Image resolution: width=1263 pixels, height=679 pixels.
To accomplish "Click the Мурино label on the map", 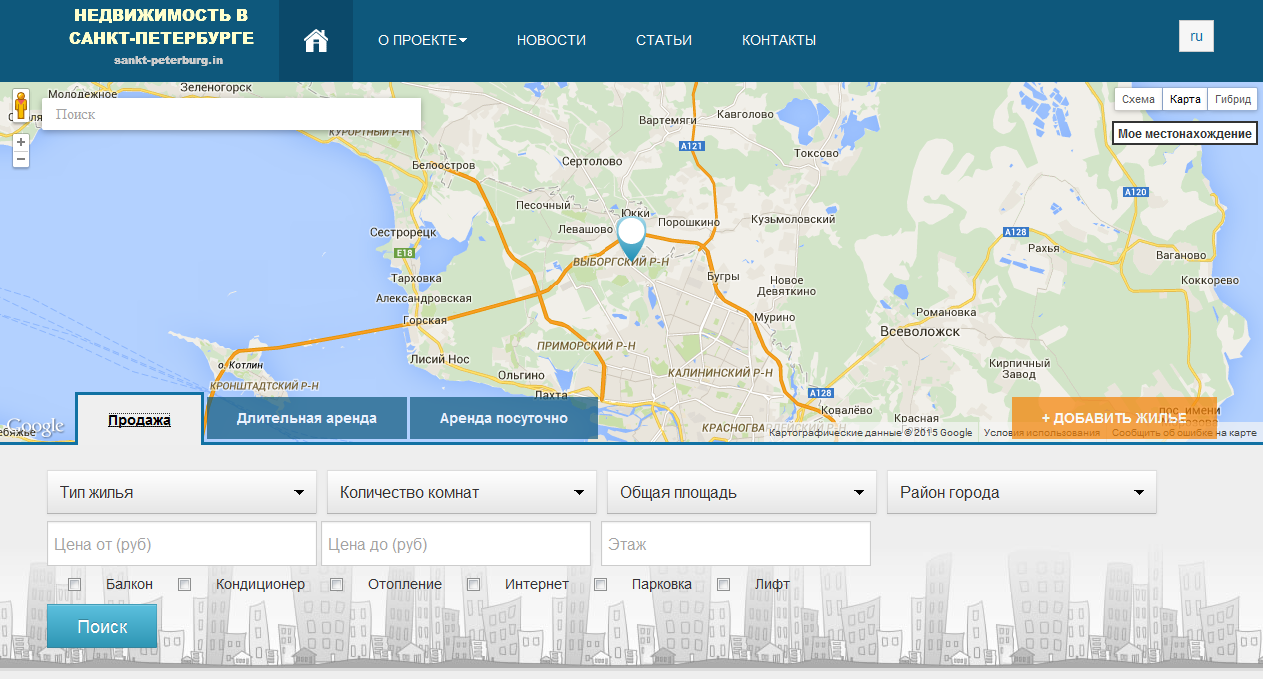I will [x=774, y=317].
